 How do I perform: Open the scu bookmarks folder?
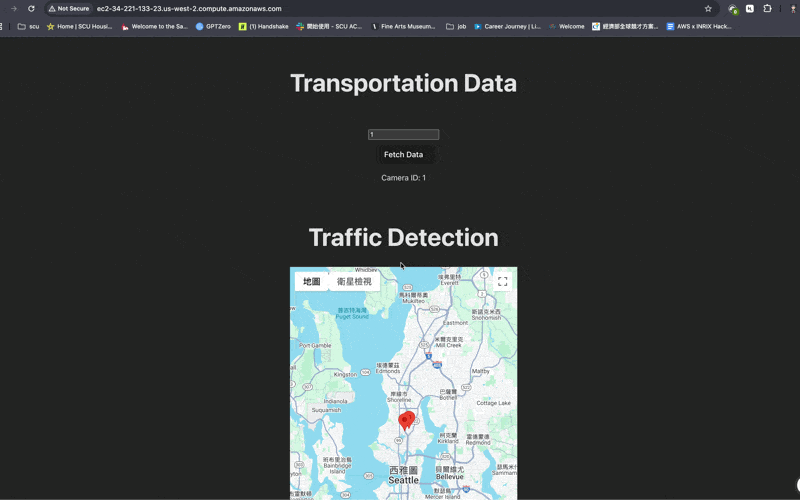(29, 27)
